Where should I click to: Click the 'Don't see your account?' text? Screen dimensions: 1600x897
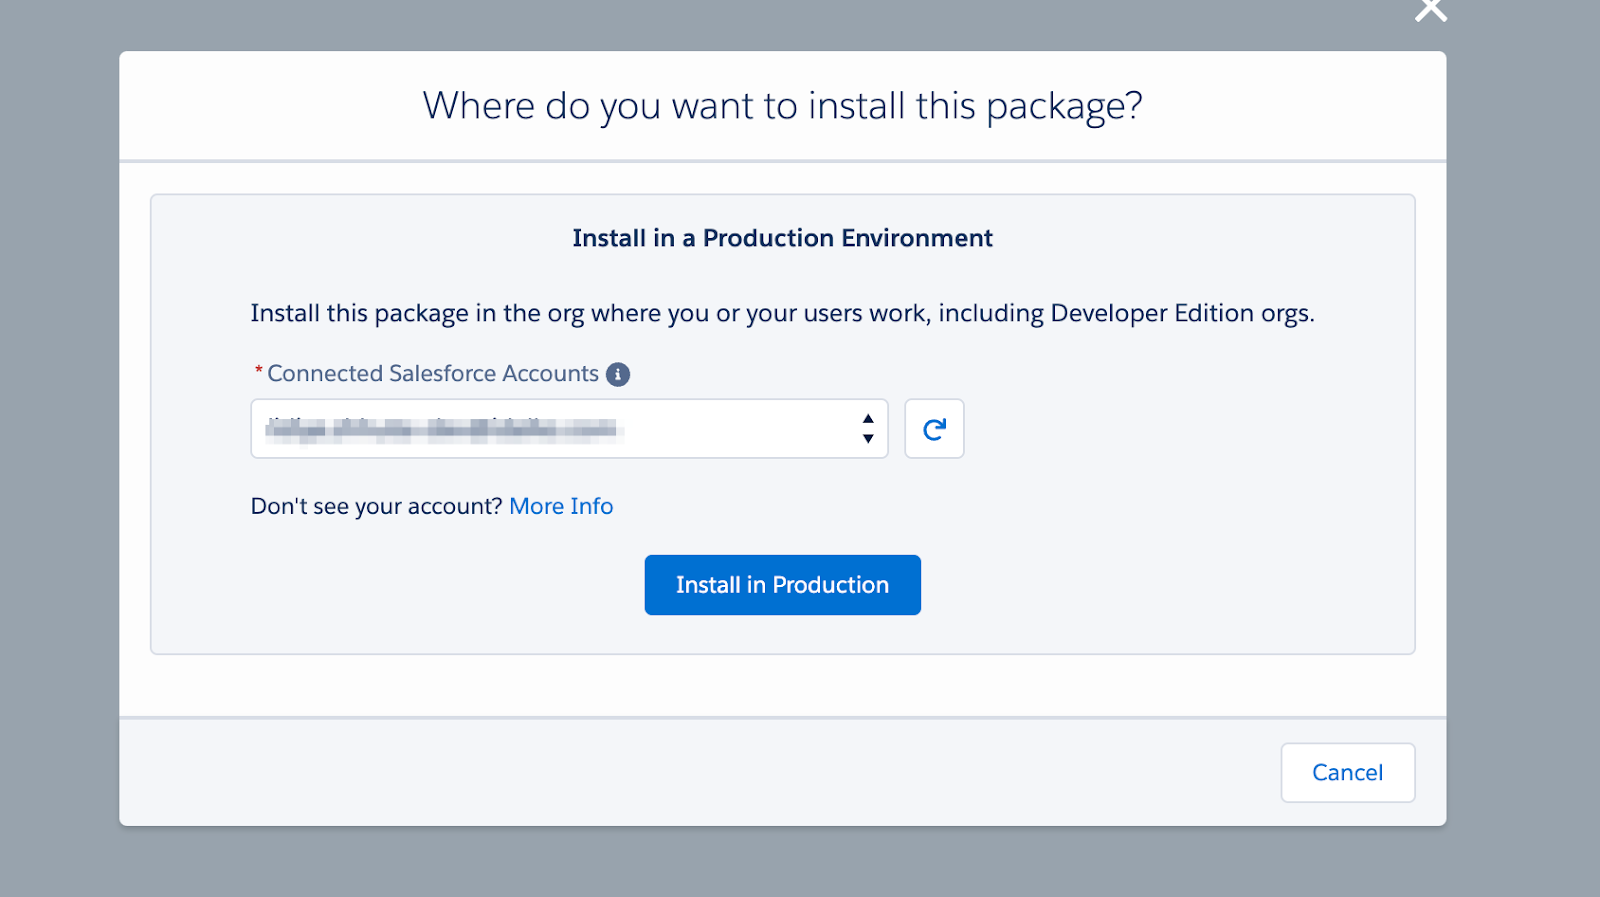point(376,506)
